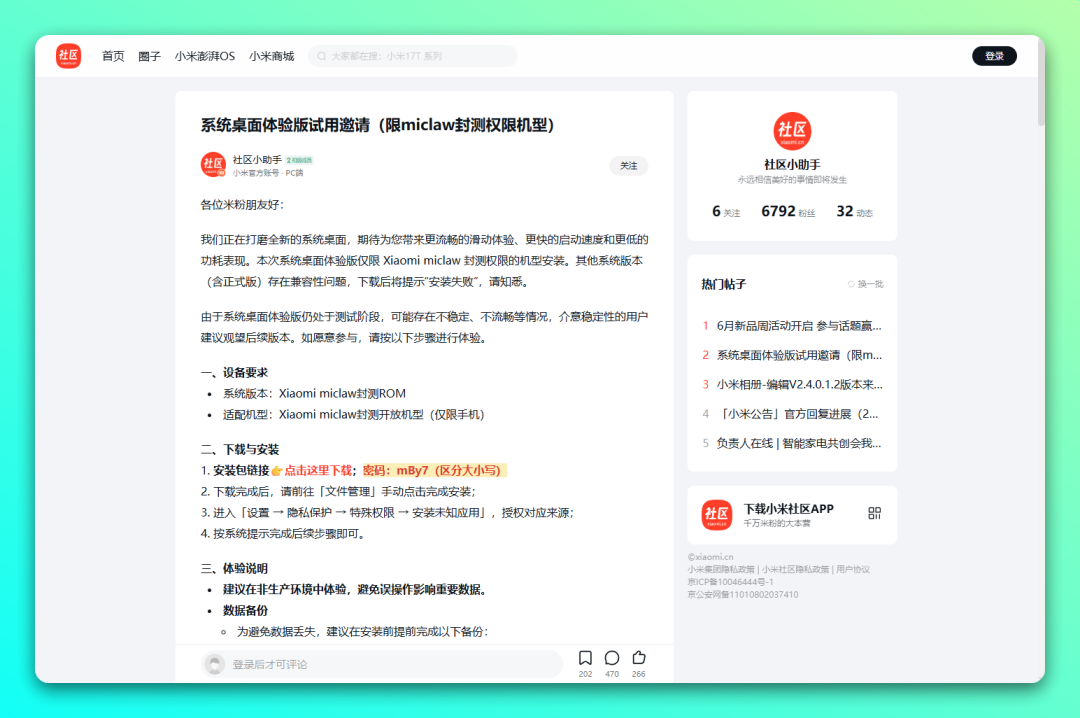This screenshot has width=1080, height=718.
Task: Refresh hot posts with 换一批
Action: [x=865, y=284]
